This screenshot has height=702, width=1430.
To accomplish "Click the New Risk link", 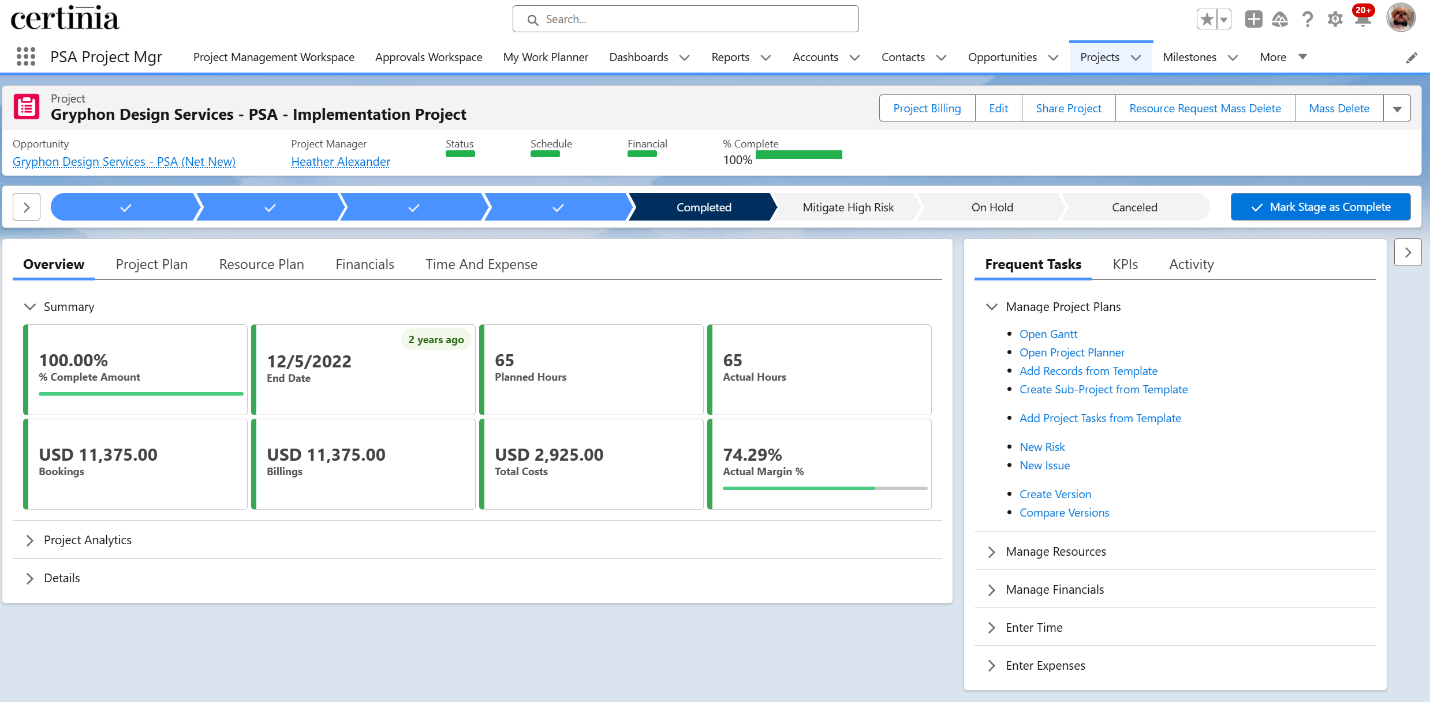I will (1042, 447).
